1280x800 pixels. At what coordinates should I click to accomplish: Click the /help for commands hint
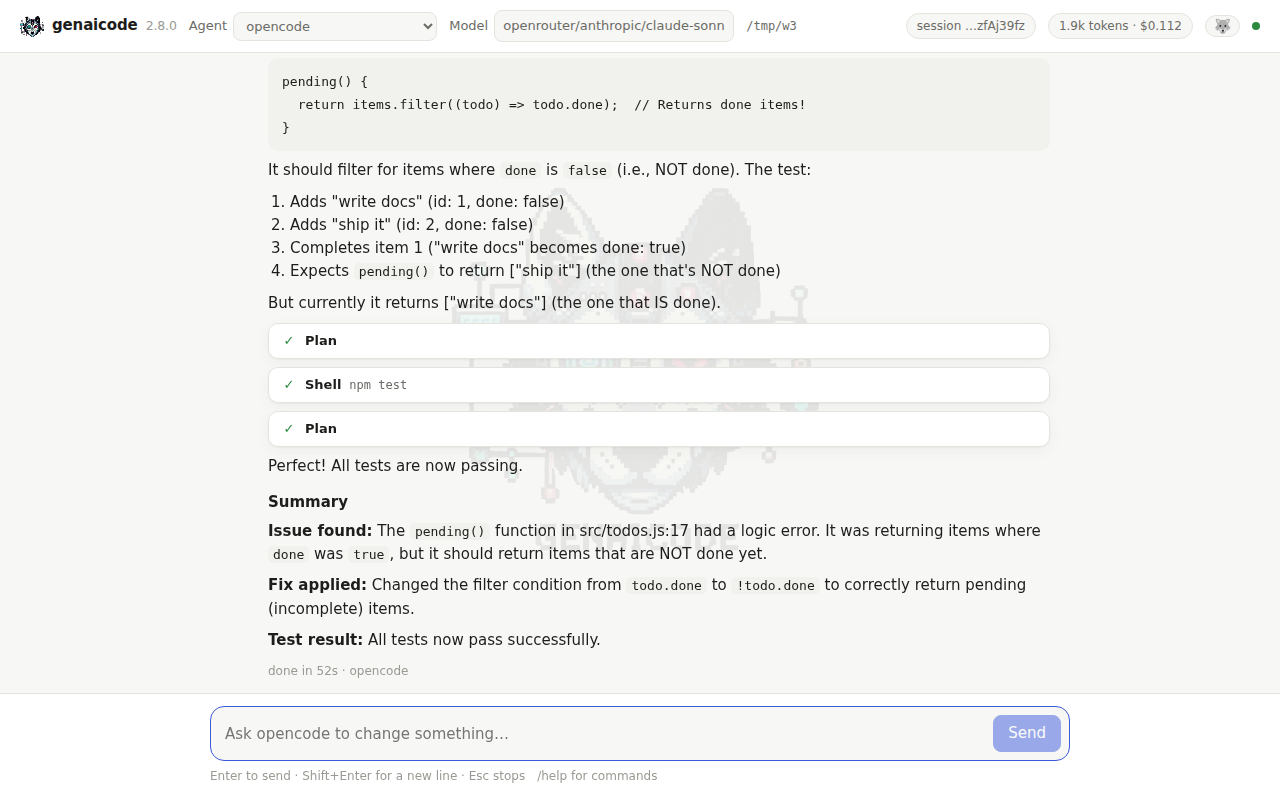597,776
